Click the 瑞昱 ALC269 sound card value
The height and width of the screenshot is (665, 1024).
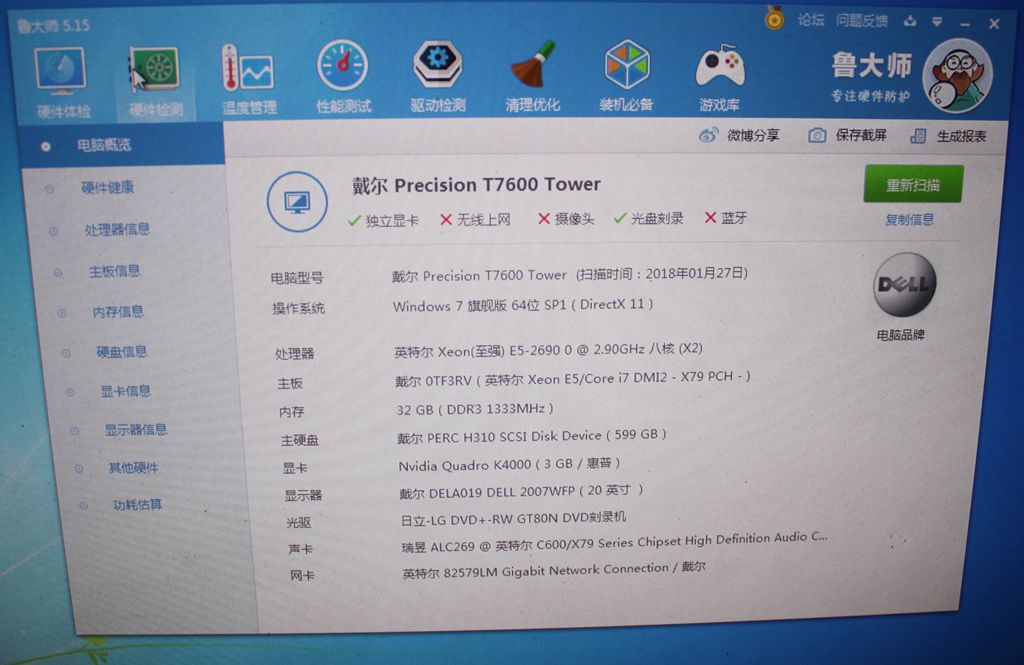tap(615, 542)
